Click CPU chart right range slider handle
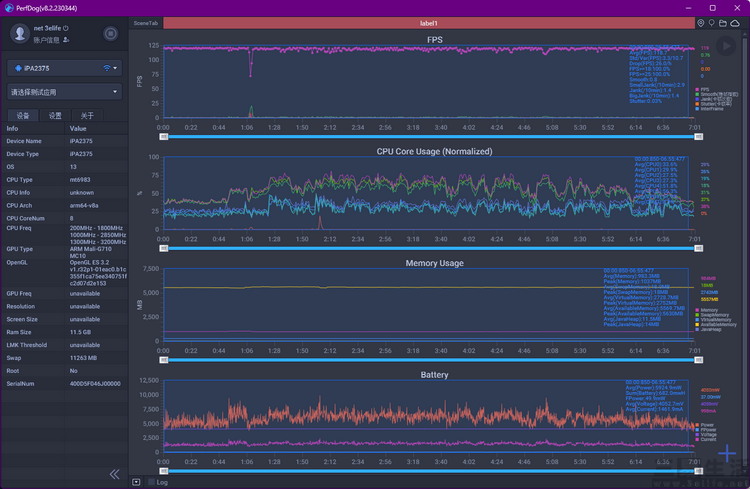 699,248
